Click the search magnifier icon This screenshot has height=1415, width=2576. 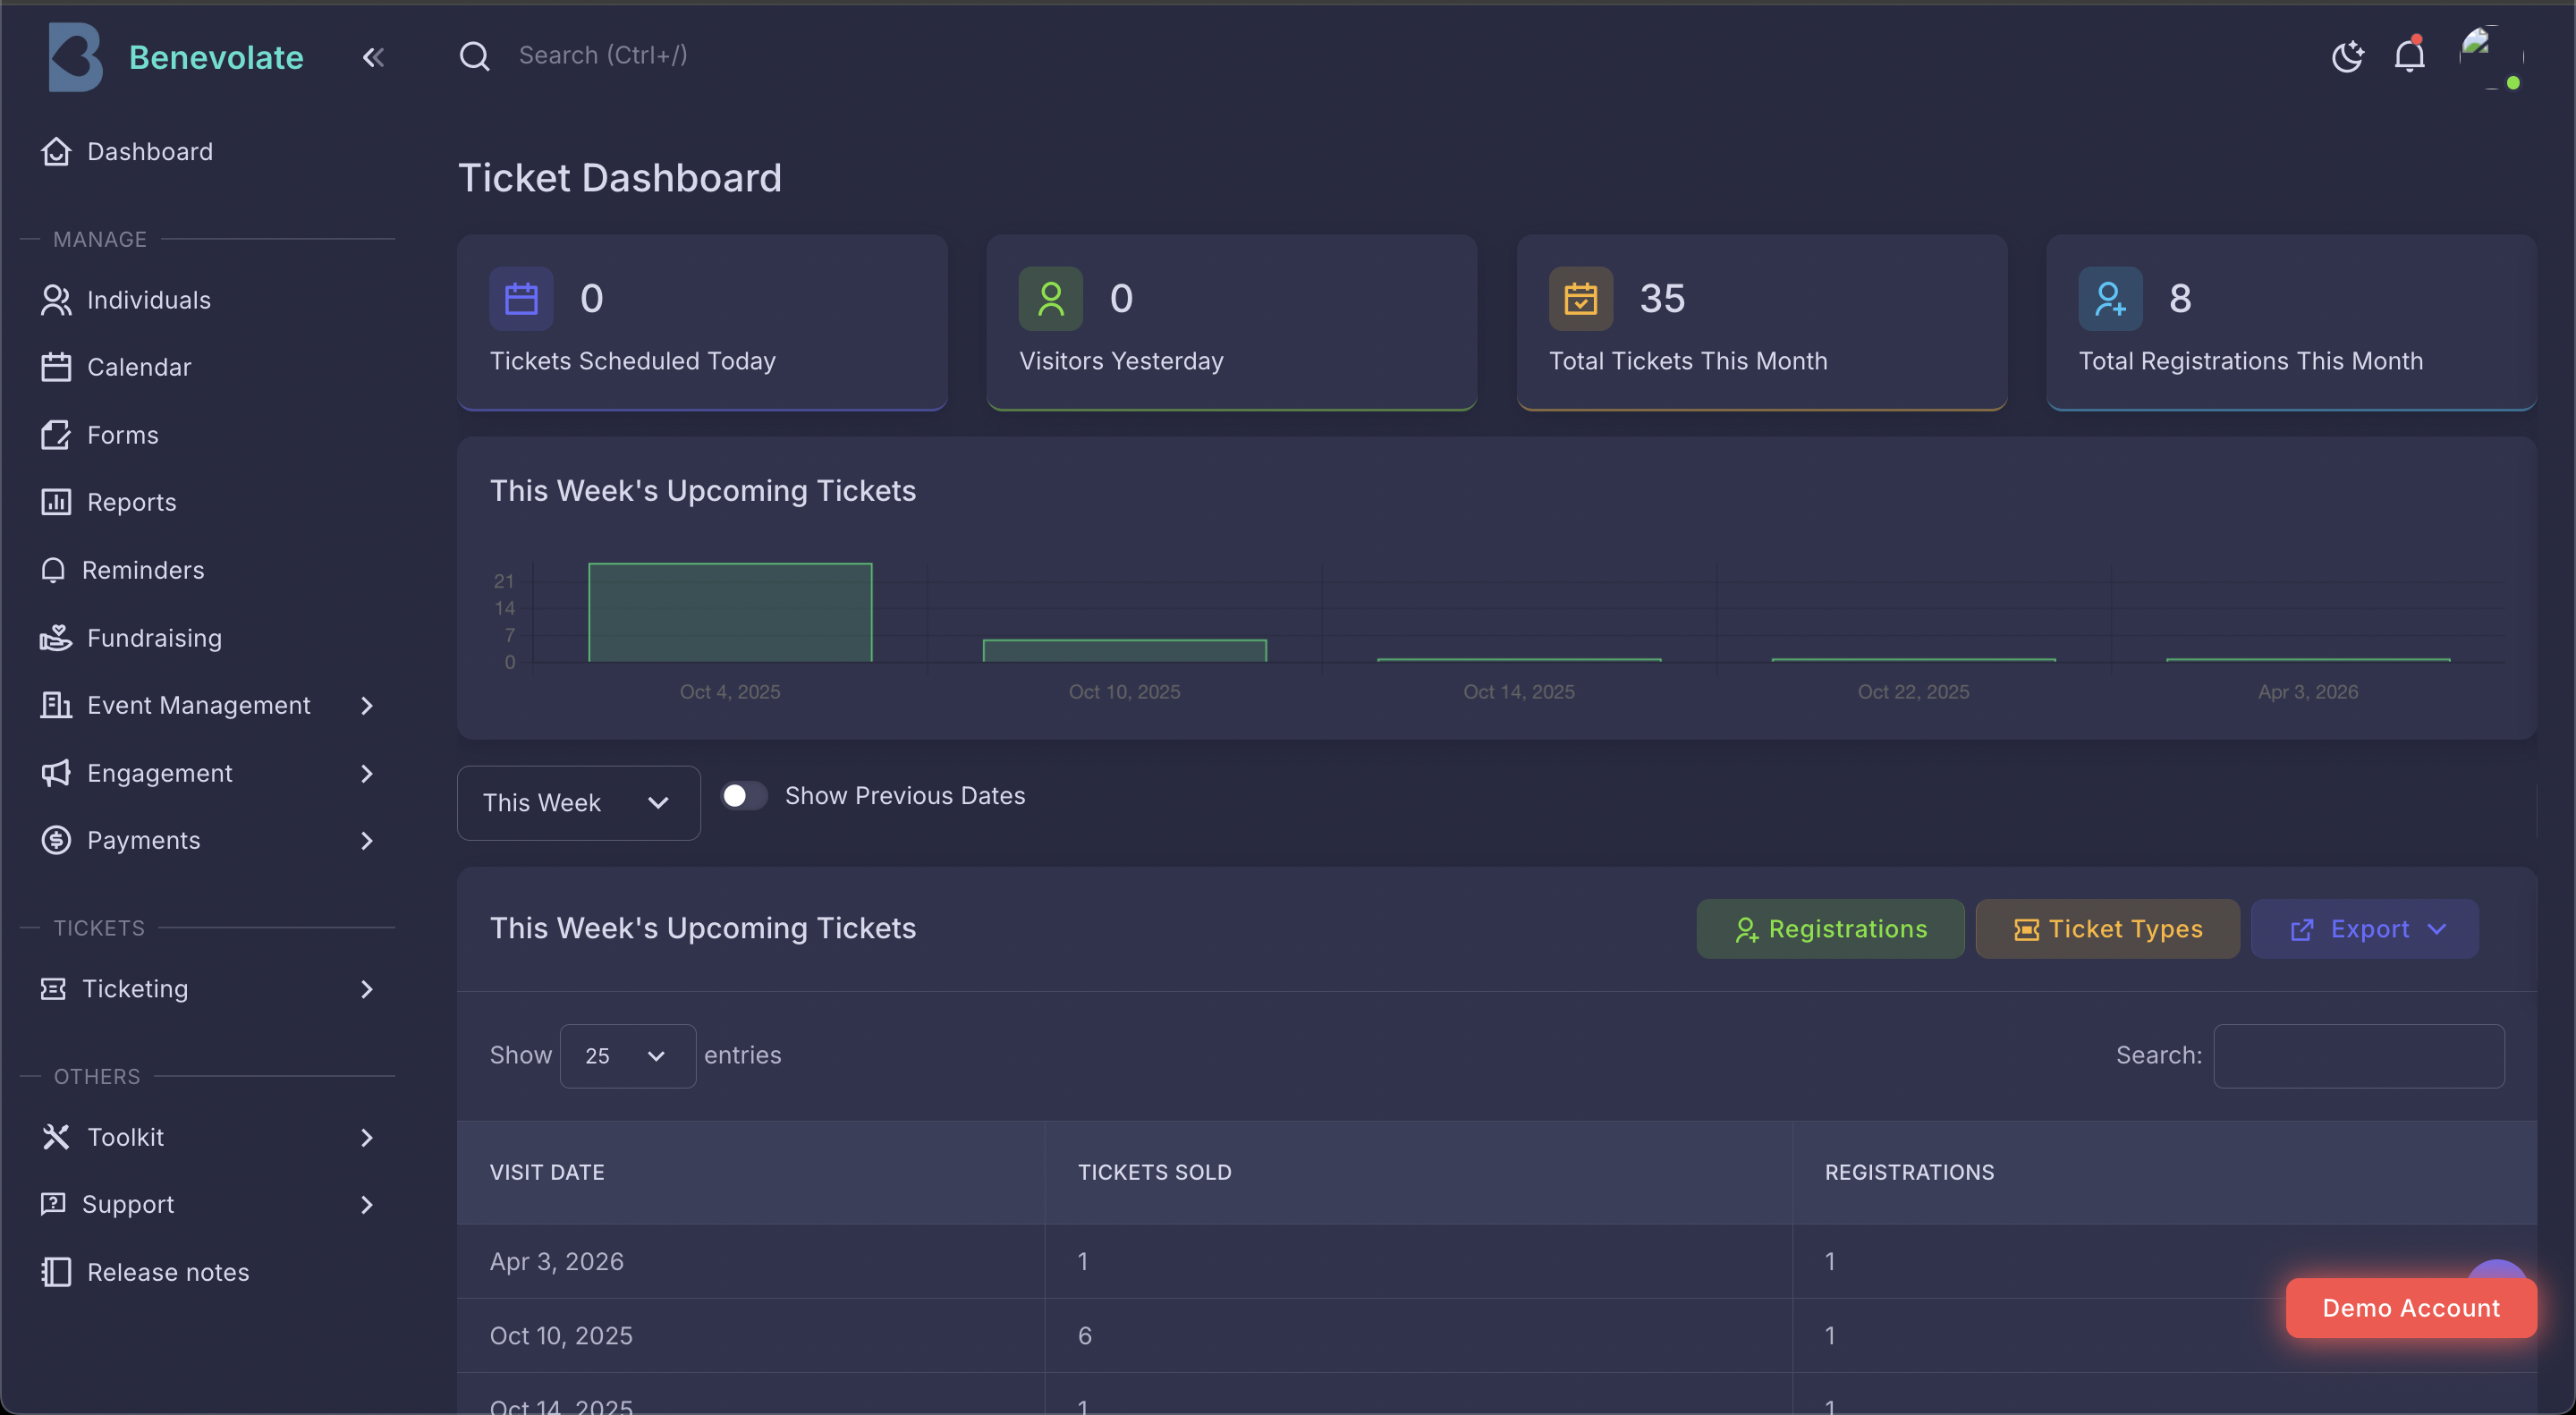(x=475, y=56)
